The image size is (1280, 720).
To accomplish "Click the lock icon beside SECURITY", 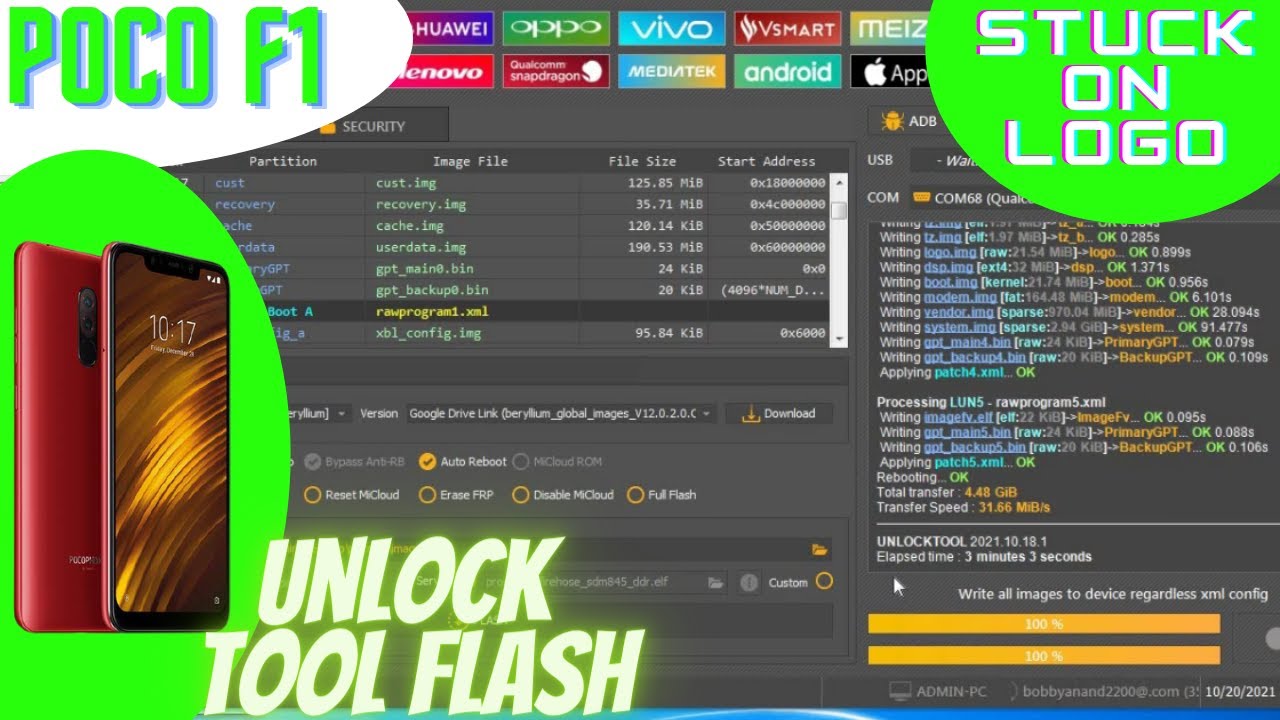I will coord(327,127).
